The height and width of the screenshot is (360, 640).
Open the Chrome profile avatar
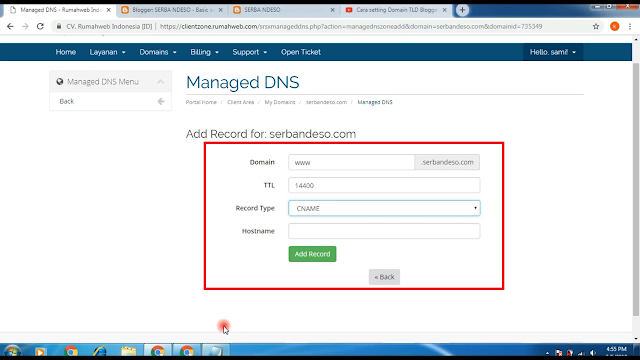(615, 26)
